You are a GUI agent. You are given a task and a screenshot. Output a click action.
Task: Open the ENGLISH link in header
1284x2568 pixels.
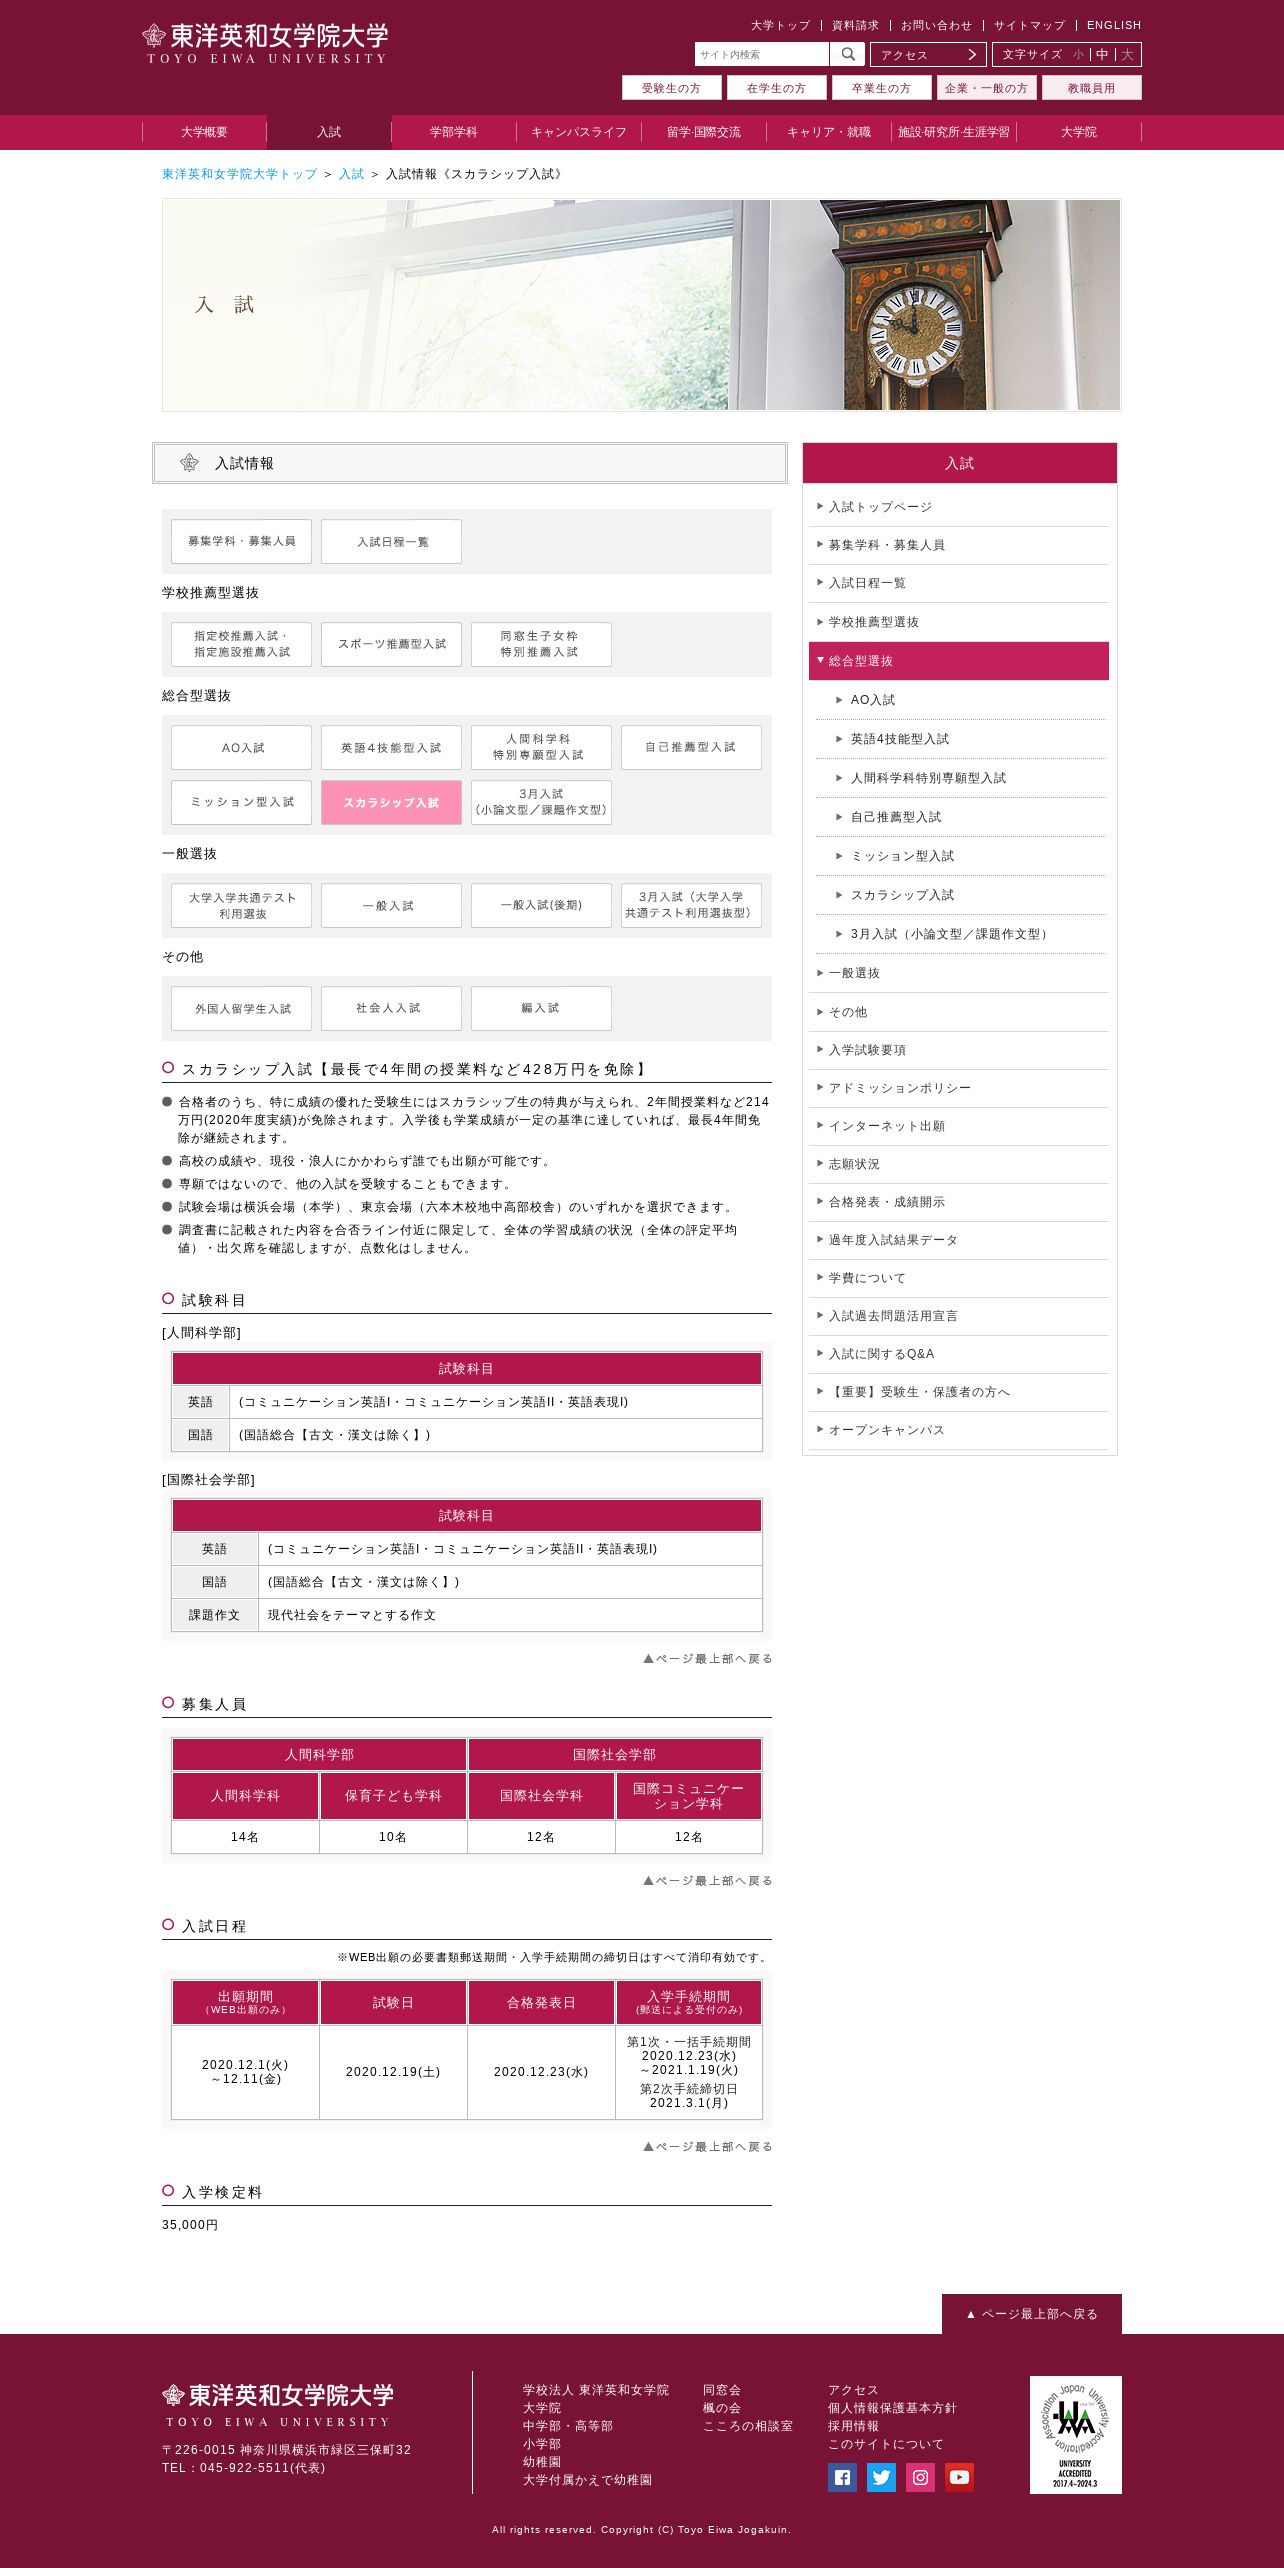tap(1114, 25)
